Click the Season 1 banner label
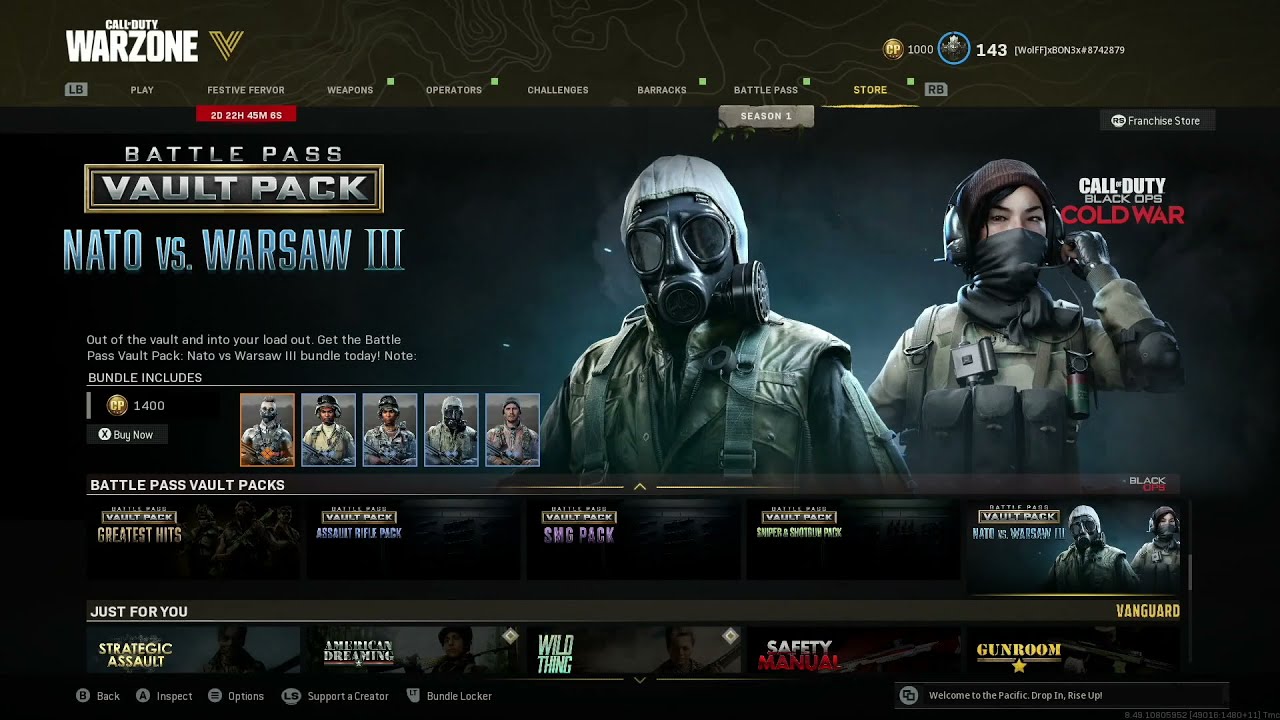The image size is (1280, 720). pos(766,116)
